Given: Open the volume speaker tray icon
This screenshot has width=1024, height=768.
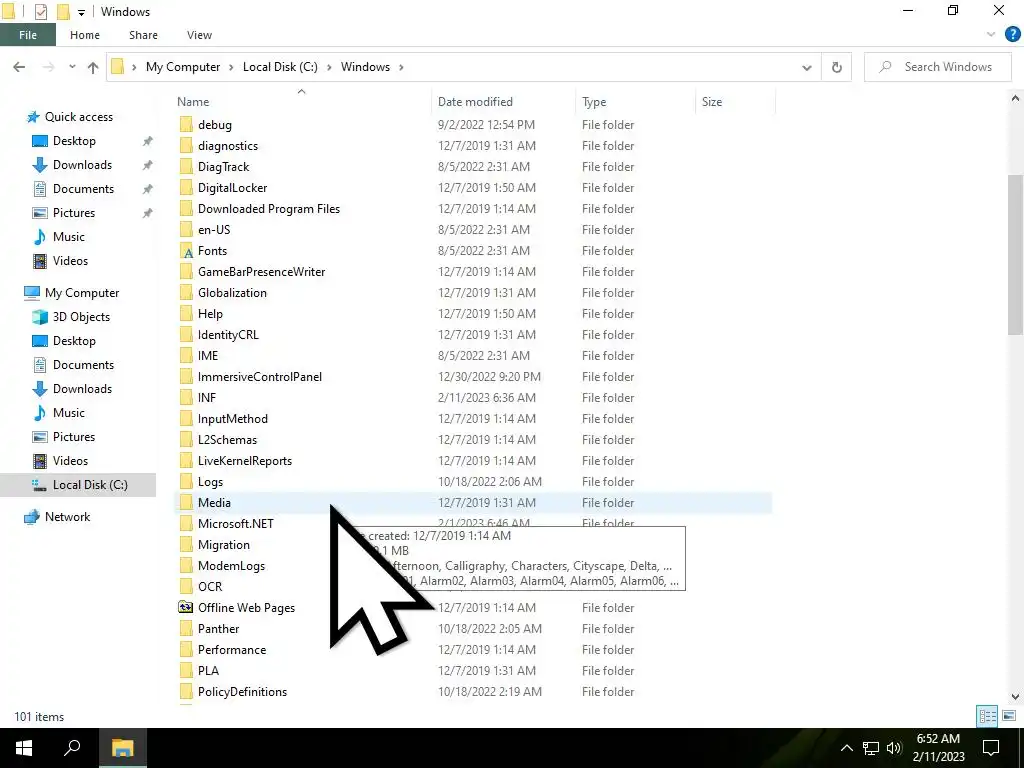Looking at the screenshot, I should click(894, 748).
